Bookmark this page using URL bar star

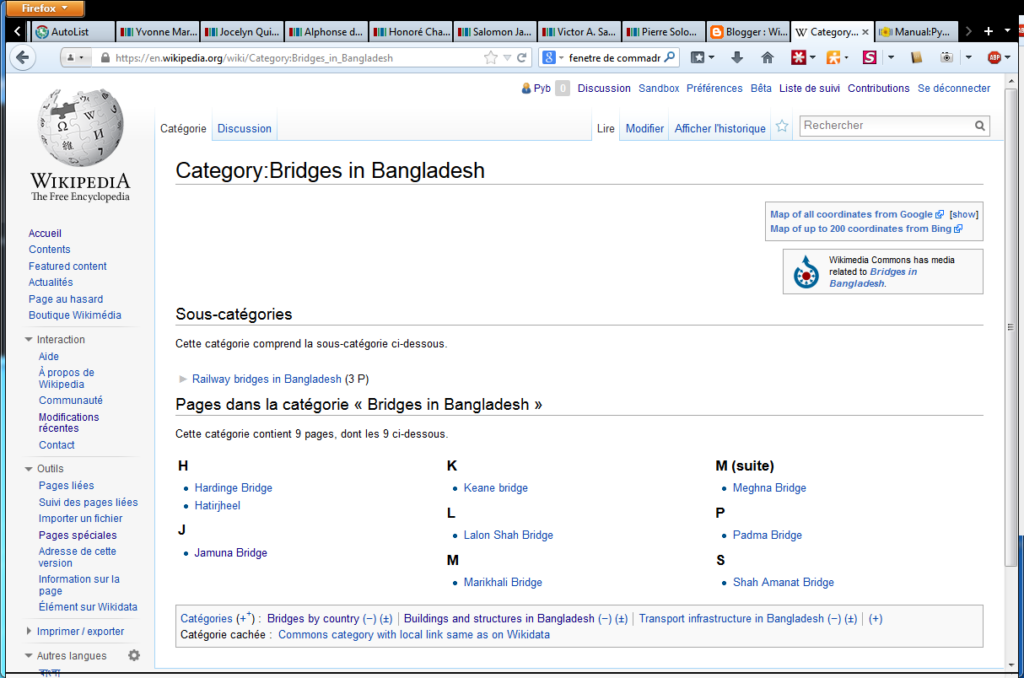pos(490,58)
